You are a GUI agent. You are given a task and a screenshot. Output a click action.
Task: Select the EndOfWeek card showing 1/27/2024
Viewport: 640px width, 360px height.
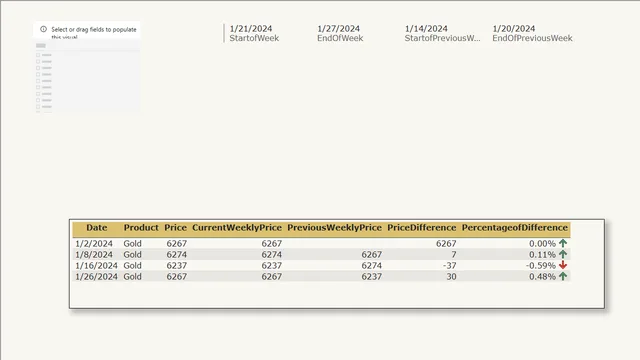(340, 33)
